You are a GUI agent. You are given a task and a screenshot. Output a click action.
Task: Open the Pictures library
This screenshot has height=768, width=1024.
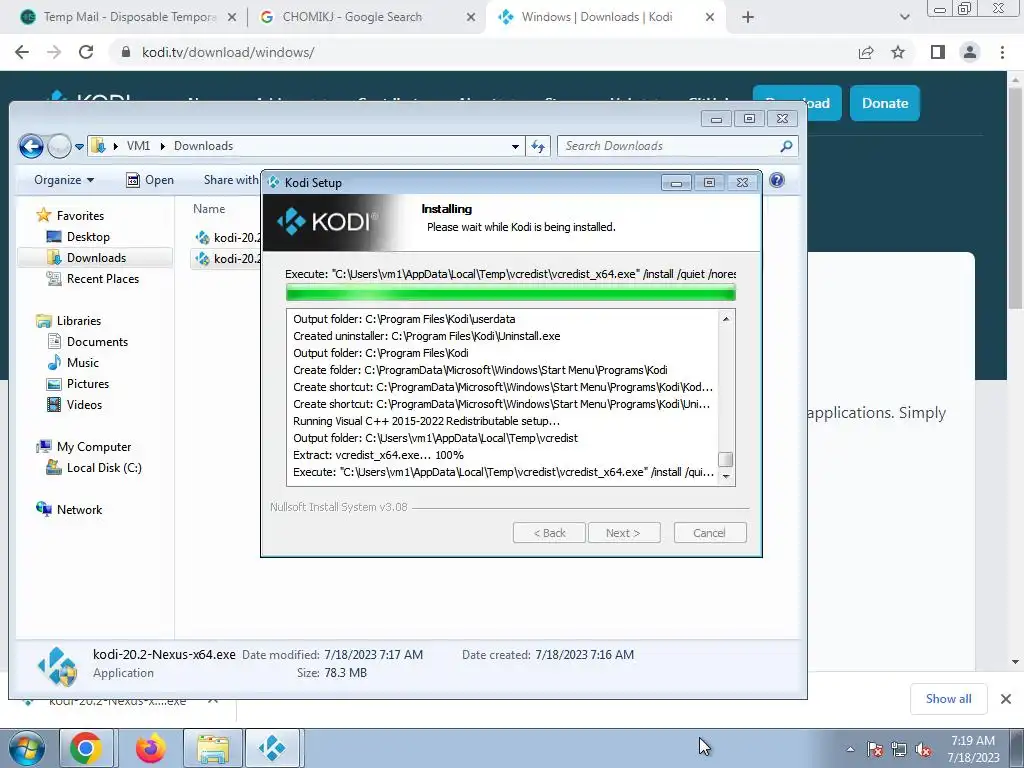click(x=88, y=384)
